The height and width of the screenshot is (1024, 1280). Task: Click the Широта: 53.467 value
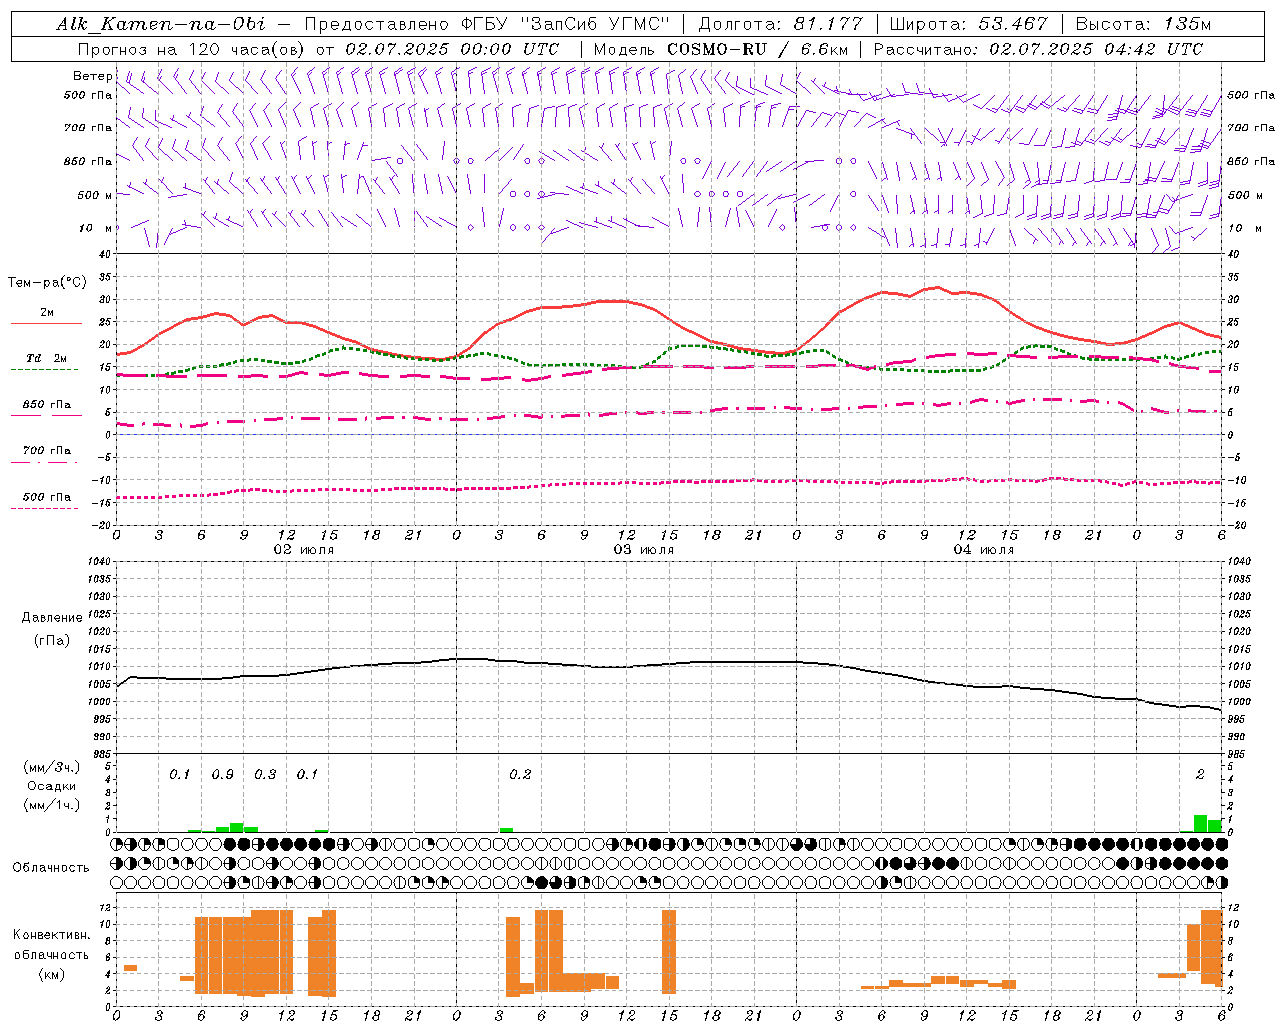click(968, 24)
